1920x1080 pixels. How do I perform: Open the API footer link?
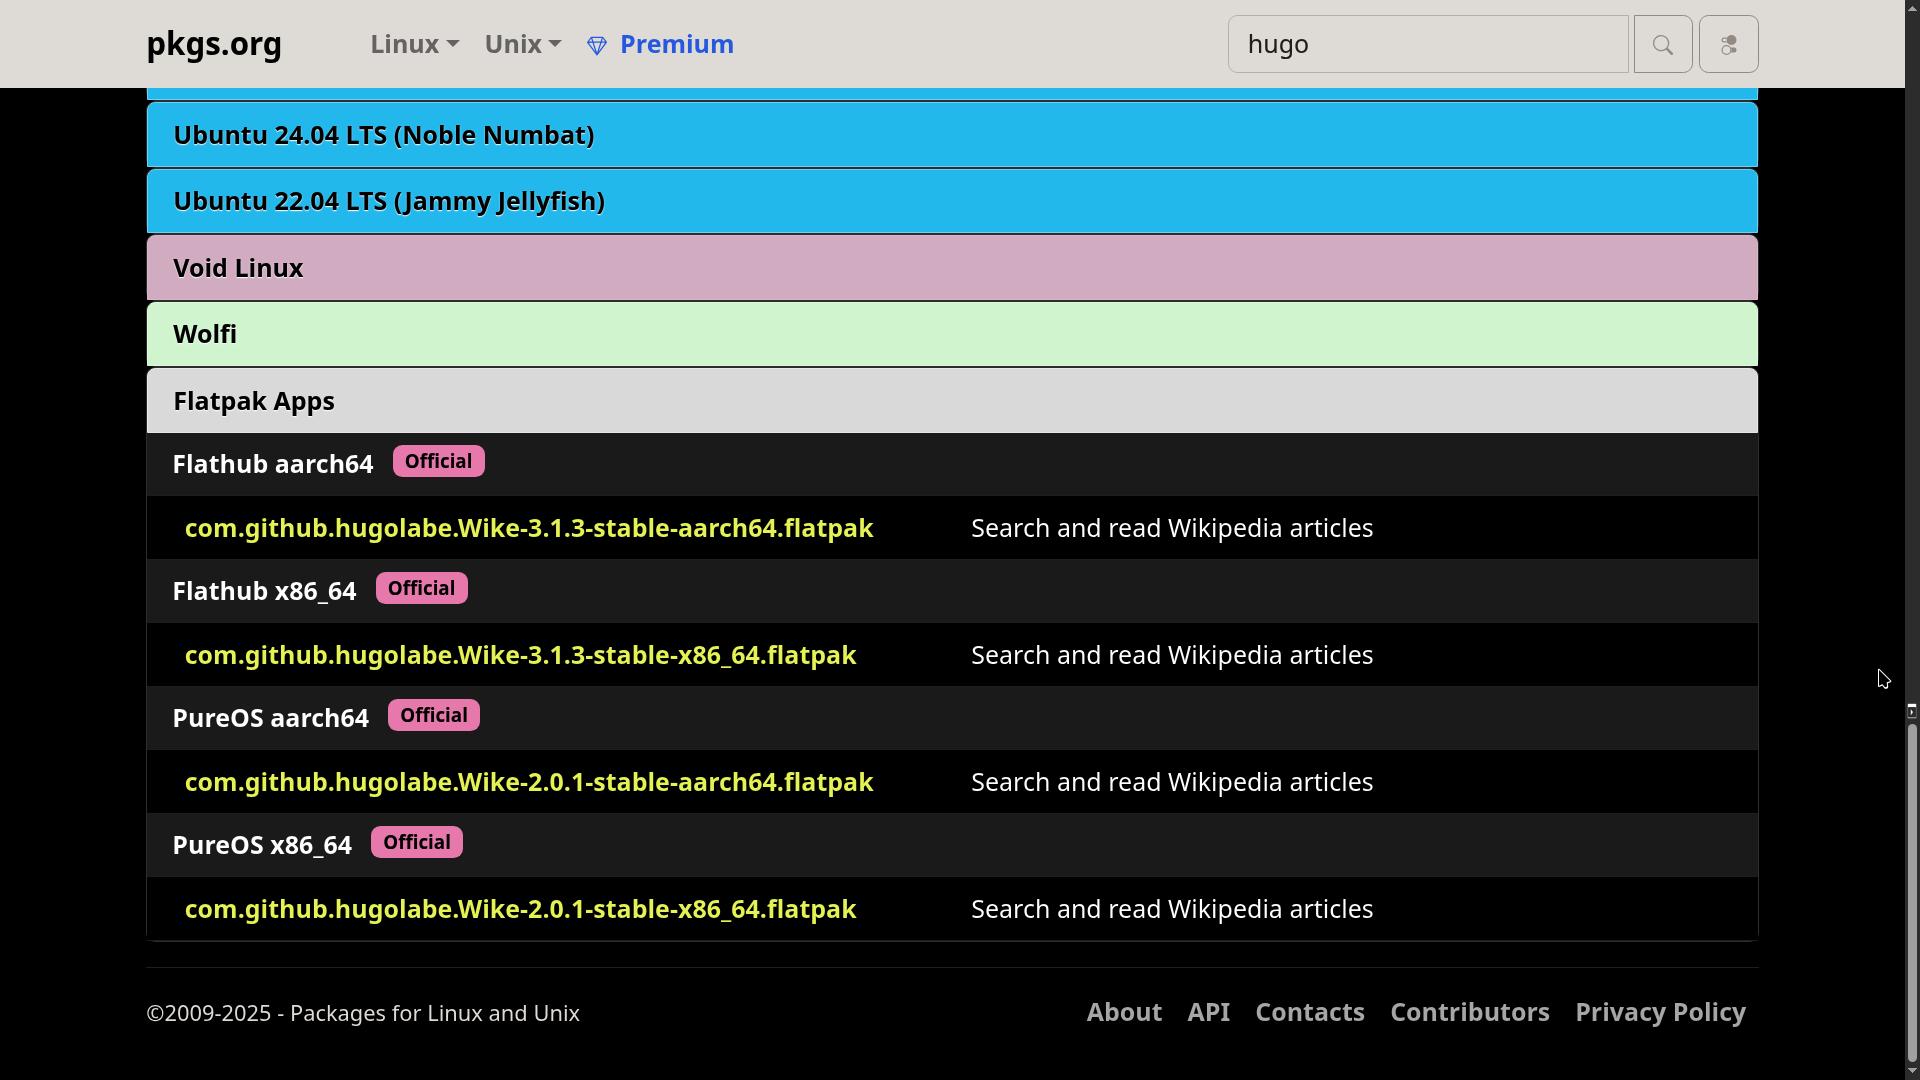coord(1208,1012)
